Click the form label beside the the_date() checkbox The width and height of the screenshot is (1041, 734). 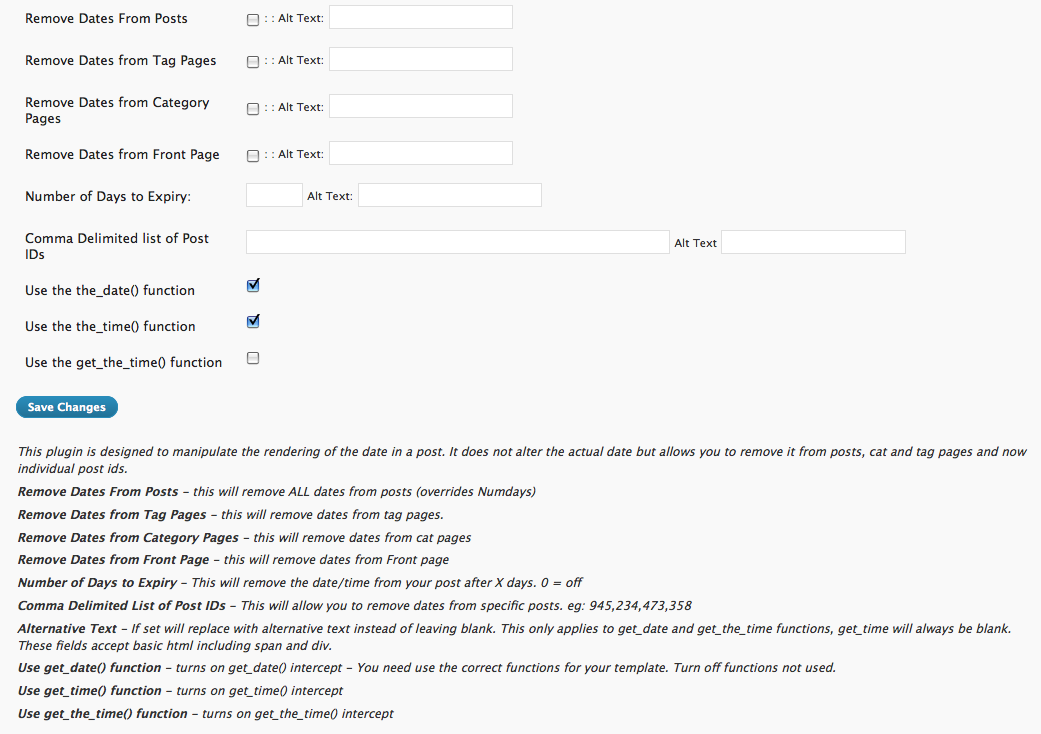pyautogui.click(x=110, y=290)
